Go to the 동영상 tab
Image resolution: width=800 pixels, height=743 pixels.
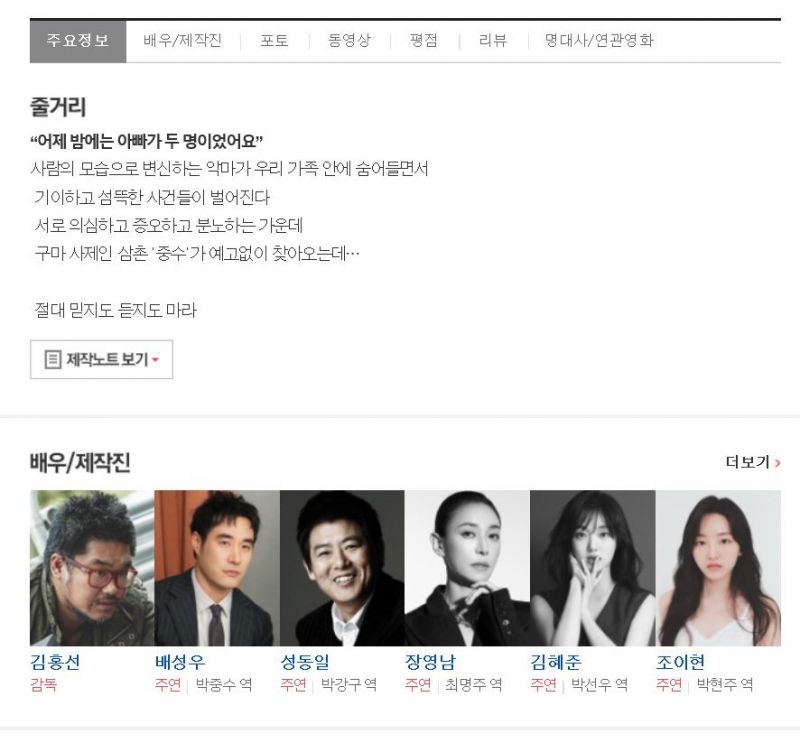(349, 41)
